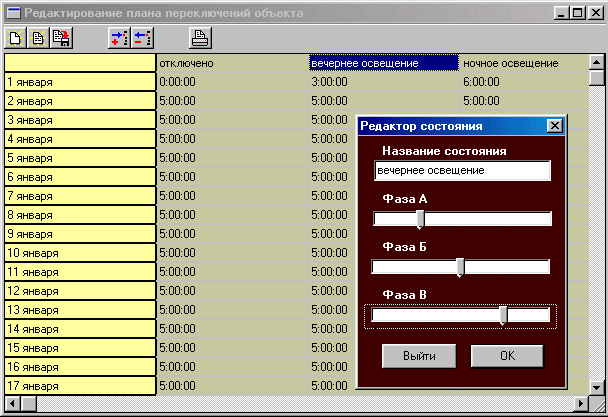
Task: Select the вечернее освещение column header
Action: pyautogui.click(x=384, y=63)
